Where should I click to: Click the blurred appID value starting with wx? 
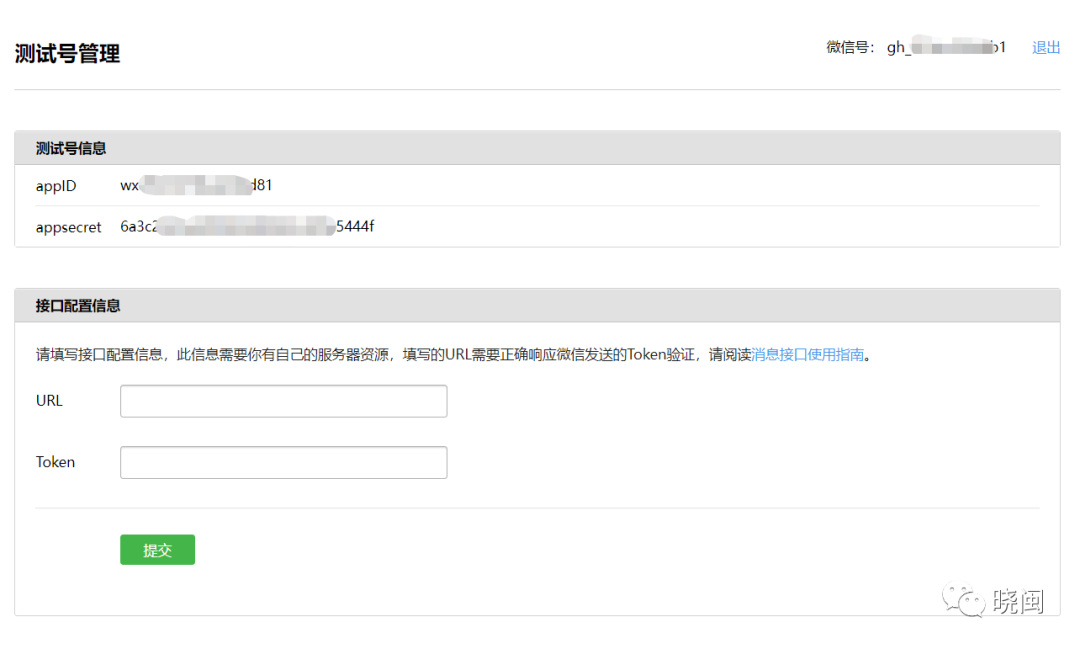[x=196, y=186]
